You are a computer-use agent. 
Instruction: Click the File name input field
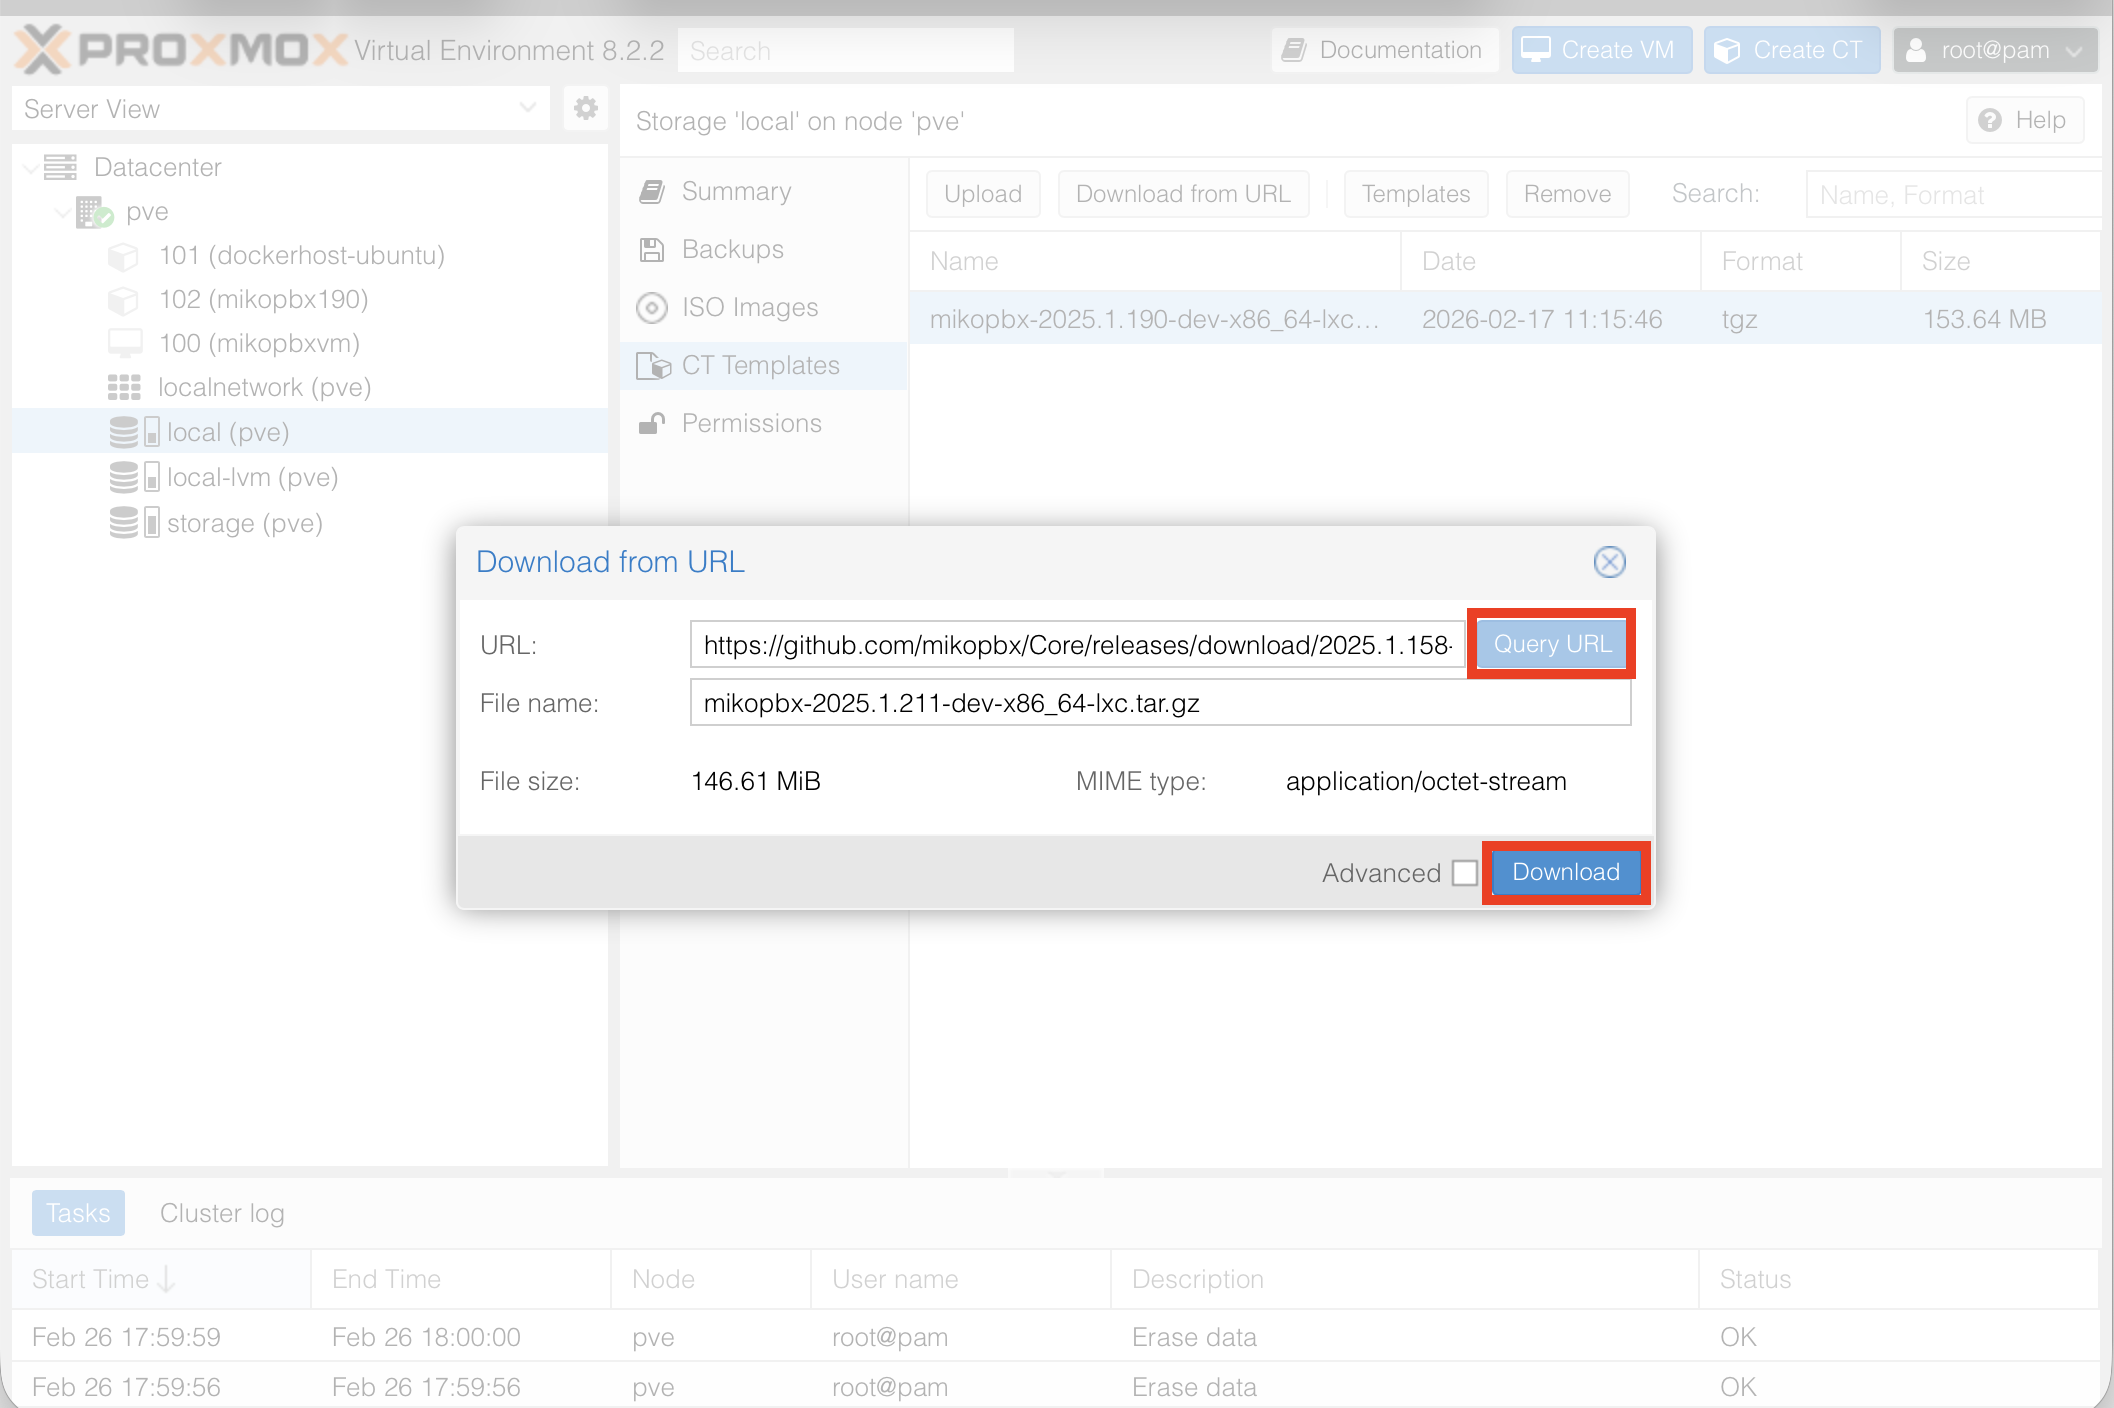point(1160,703)
